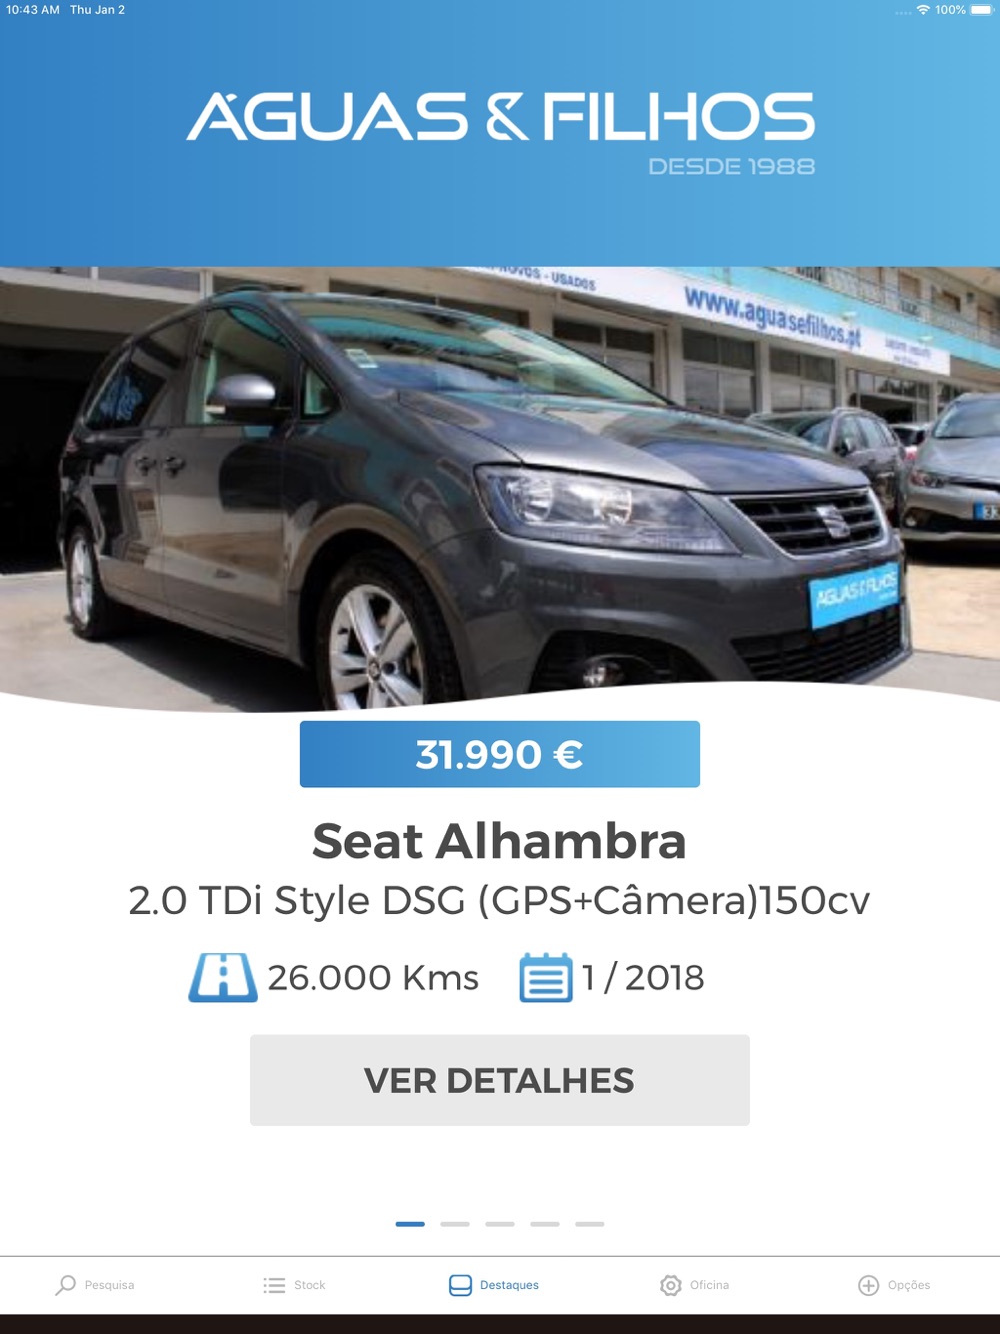This screenshot has height=1334, width=1000.
Task: Select the first active page indicator
Action: (x=410, y=1224)
